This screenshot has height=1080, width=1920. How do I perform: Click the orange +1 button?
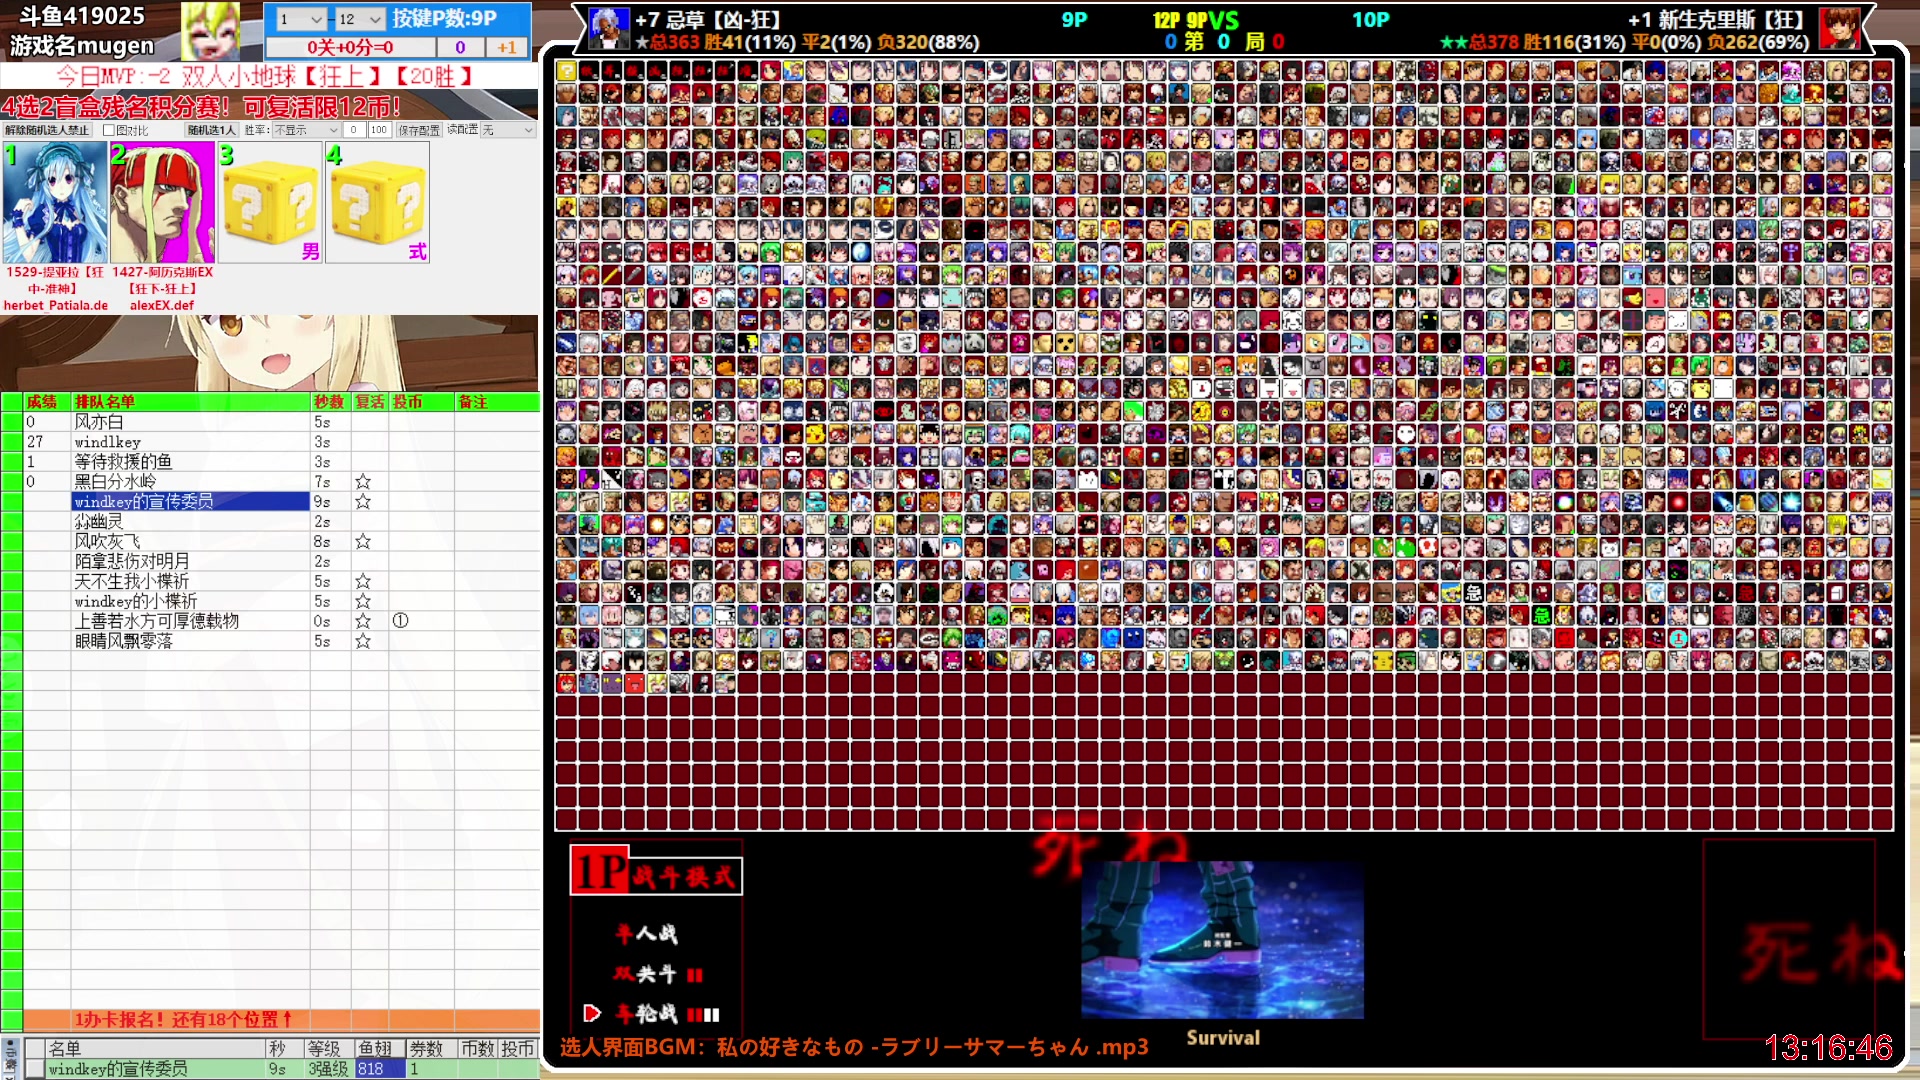[x=507, y=47]
